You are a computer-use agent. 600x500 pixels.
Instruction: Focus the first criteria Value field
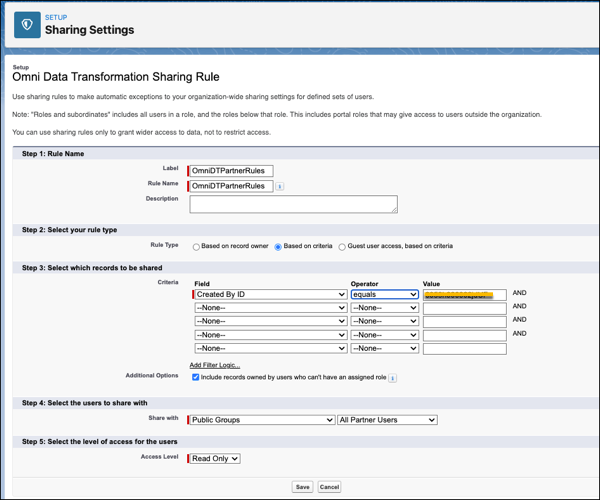click(x=465, y=295)
